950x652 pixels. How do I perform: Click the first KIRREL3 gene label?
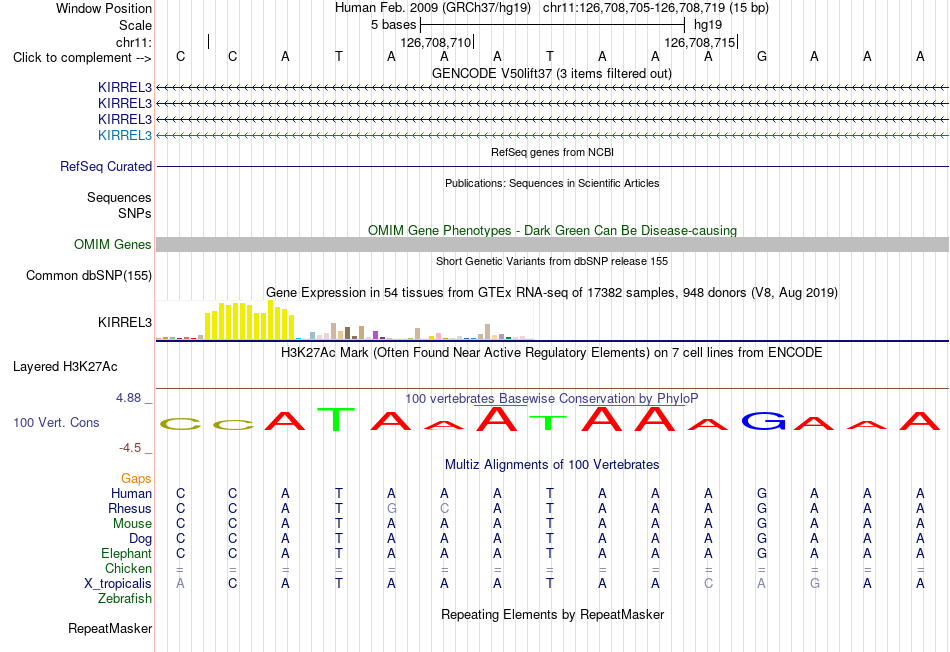[125, 87]
